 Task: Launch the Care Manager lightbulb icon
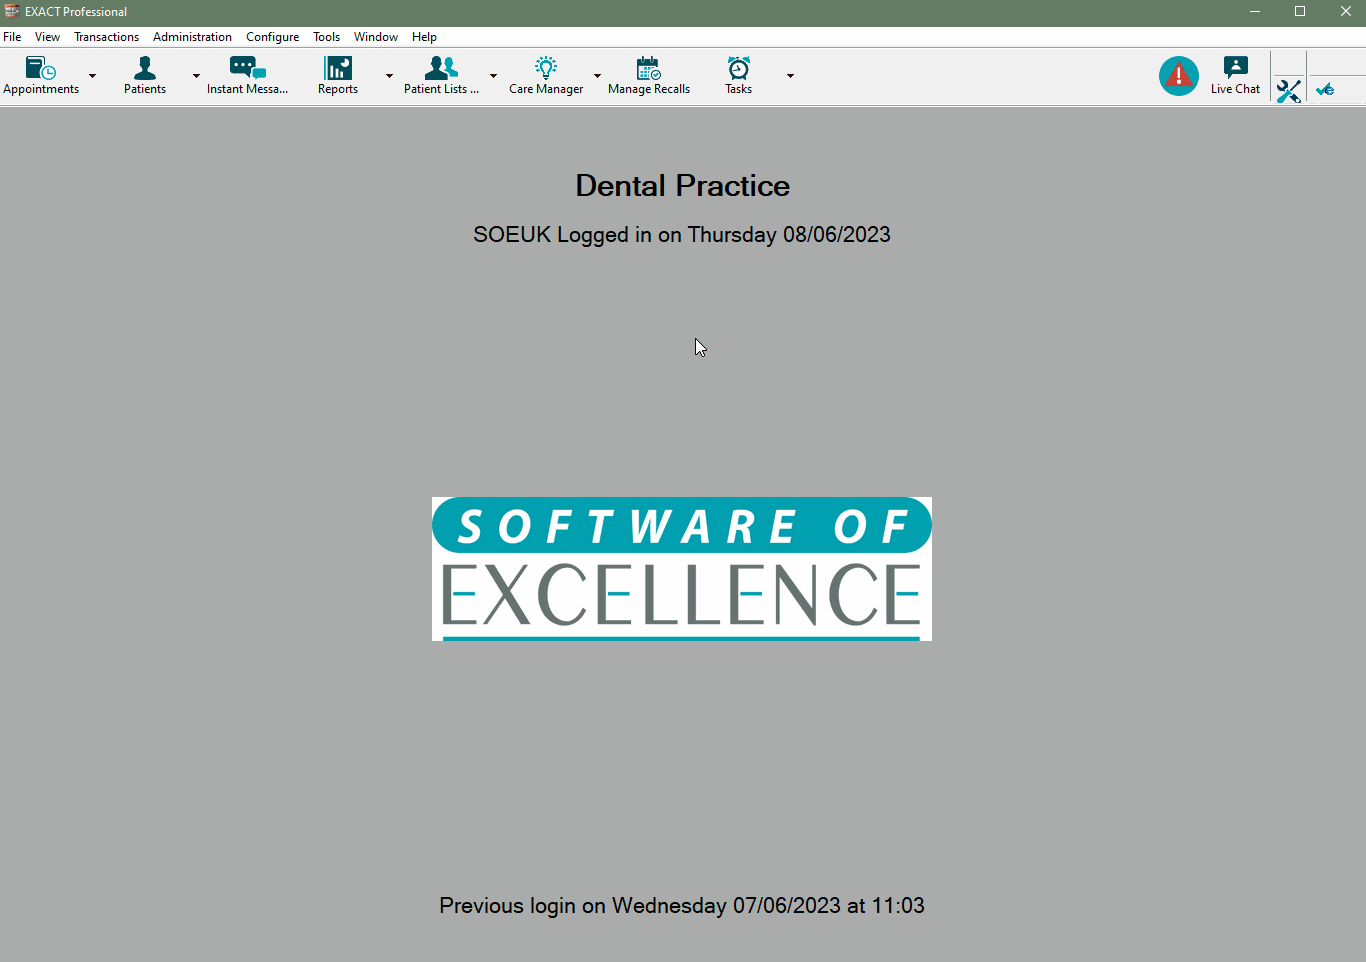tap(546, 68)
